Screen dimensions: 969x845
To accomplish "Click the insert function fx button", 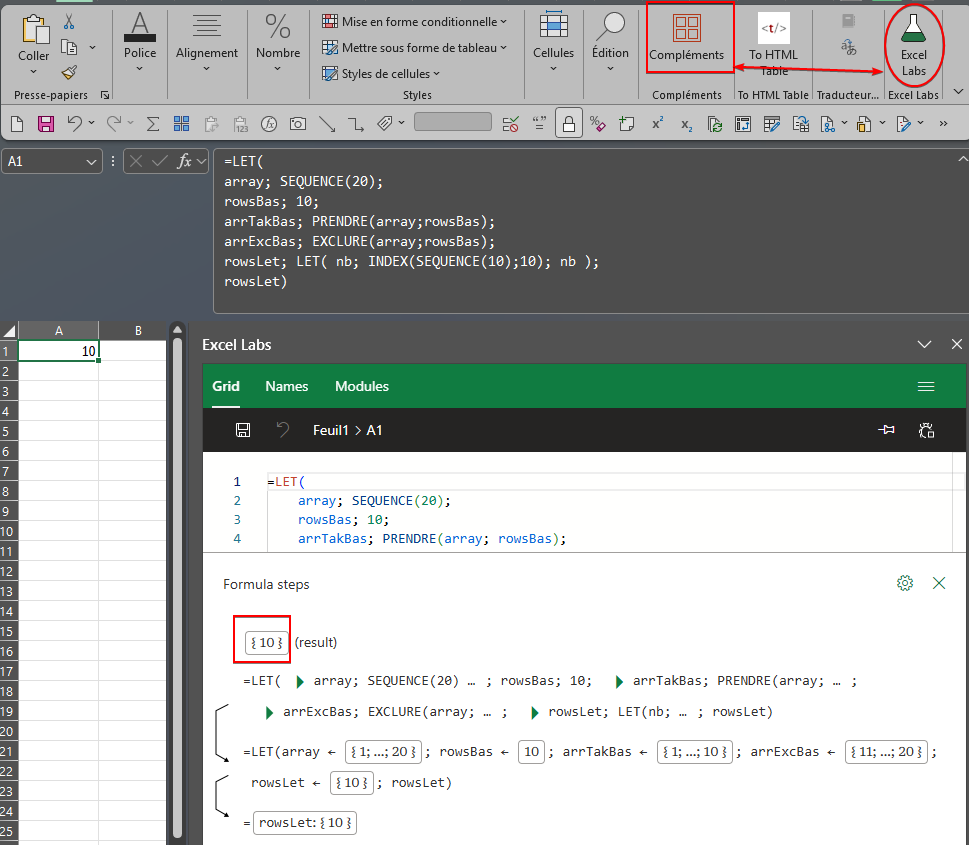I will [184, 161].
